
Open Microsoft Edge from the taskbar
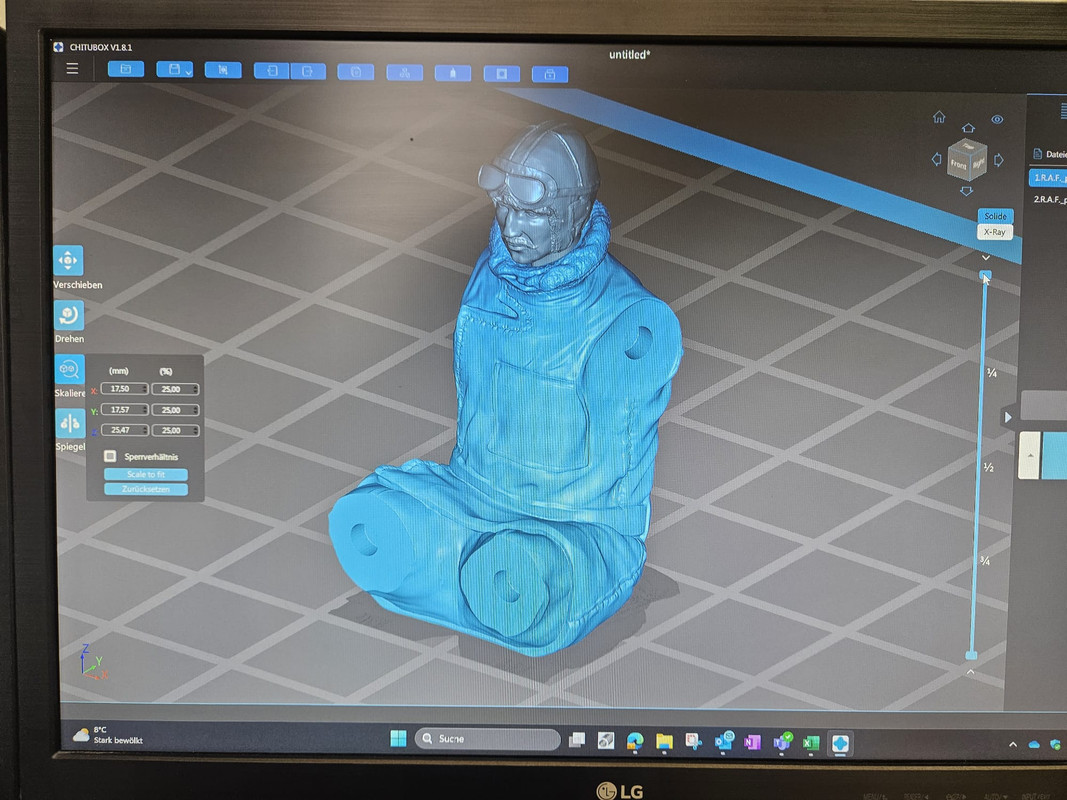tap(634, 741)
